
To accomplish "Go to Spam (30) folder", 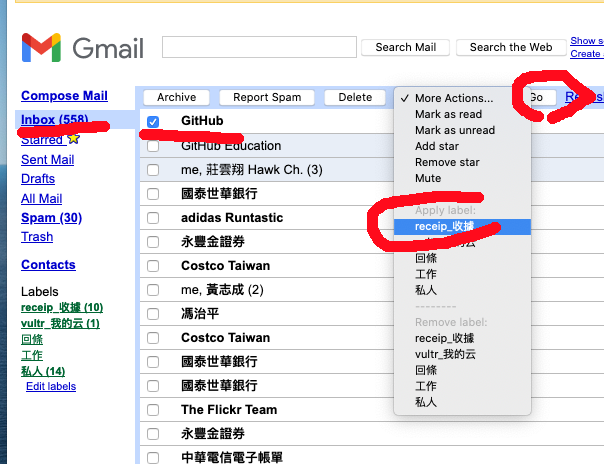I will click(x=51, y=218).
